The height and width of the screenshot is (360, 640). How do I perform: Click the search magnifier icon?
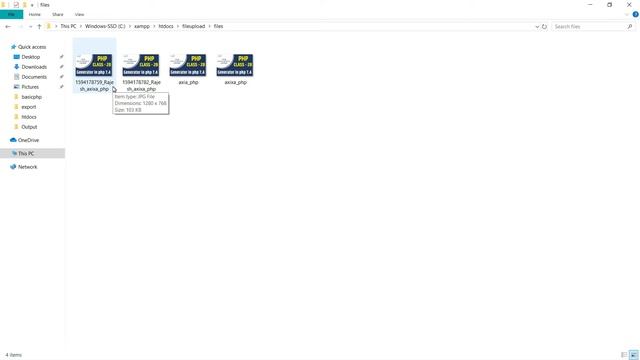point(630,27)
